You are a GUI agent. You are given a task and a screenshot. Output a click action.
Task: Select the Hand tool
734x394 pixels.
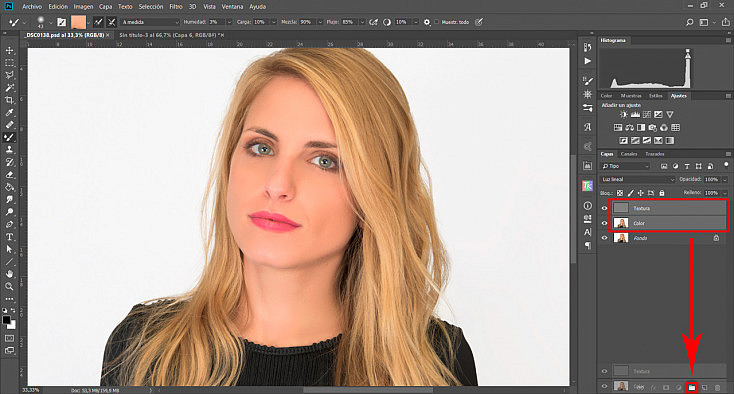pyautogui.click(x=9, y=274)
